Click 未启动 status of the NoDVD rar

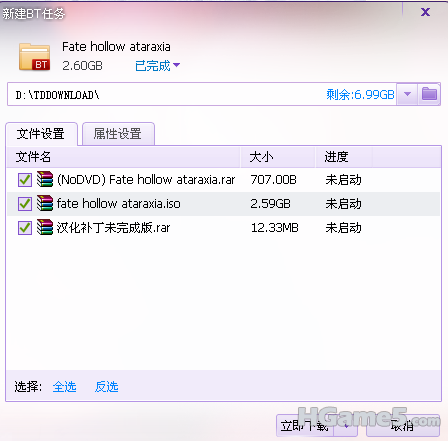344,180
